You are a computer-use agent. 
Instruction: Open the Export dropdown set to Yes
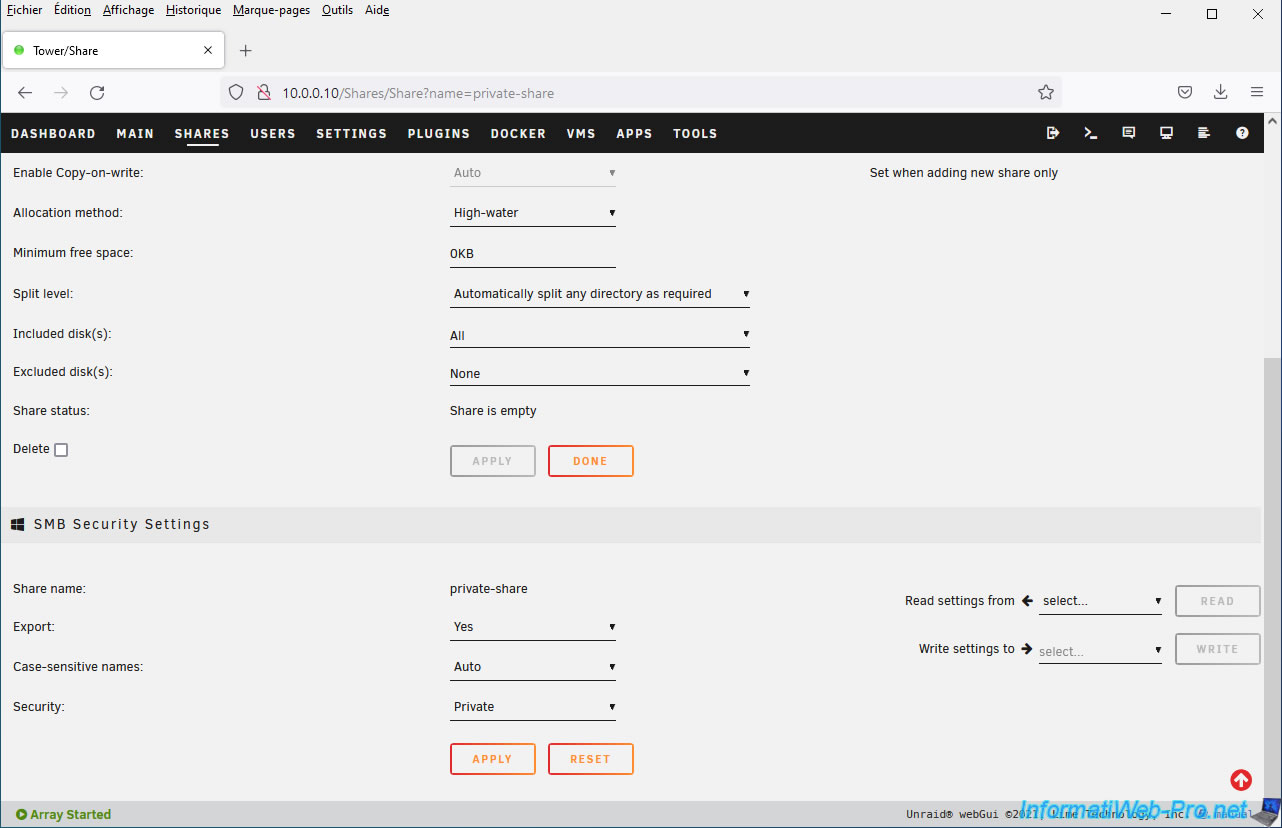pyautogui.click(x=532, y=627)
